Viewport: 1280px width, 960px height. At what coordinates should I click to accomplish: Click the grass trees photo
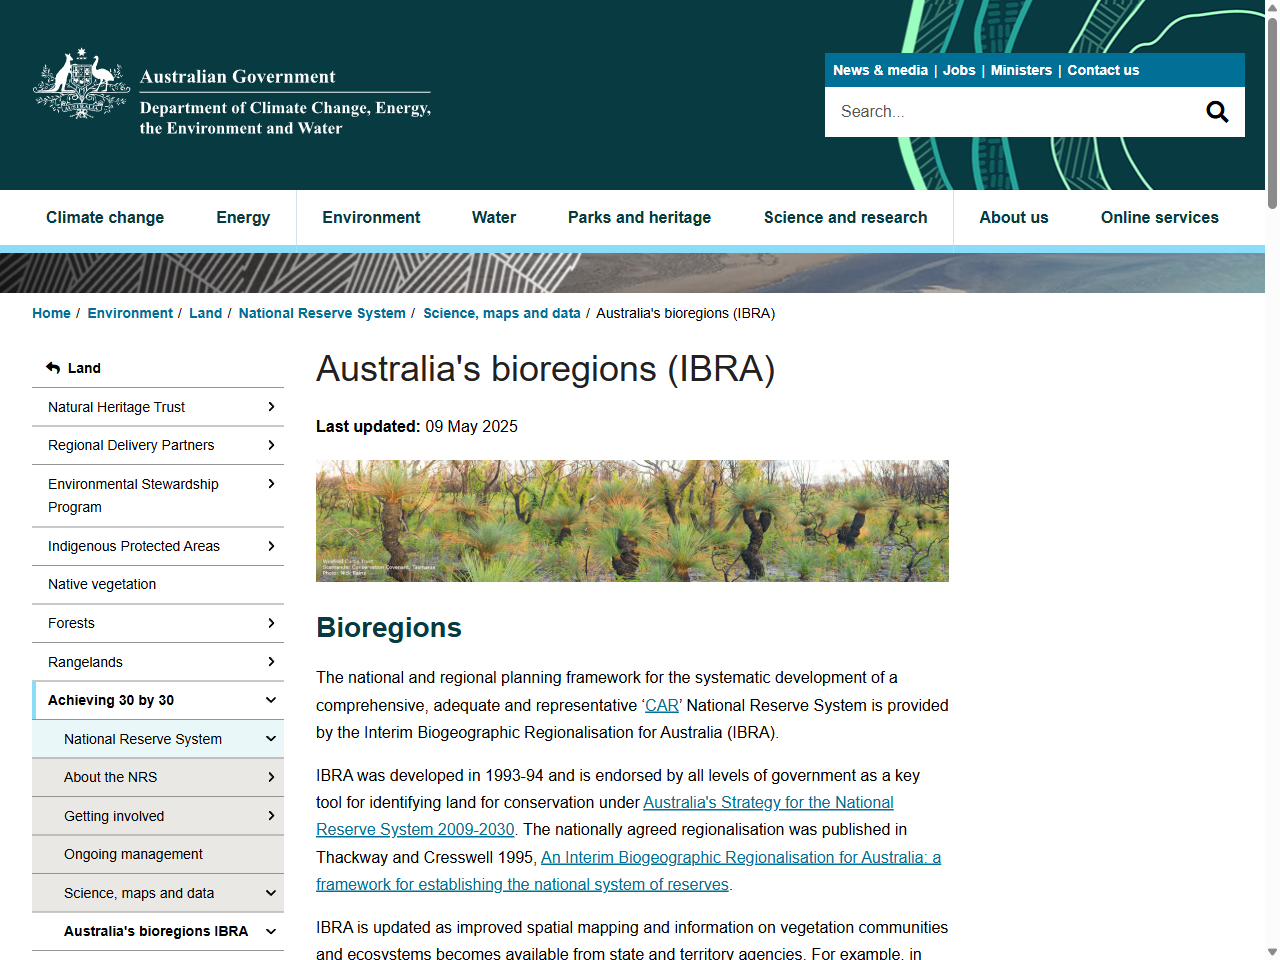pos(632,520)
